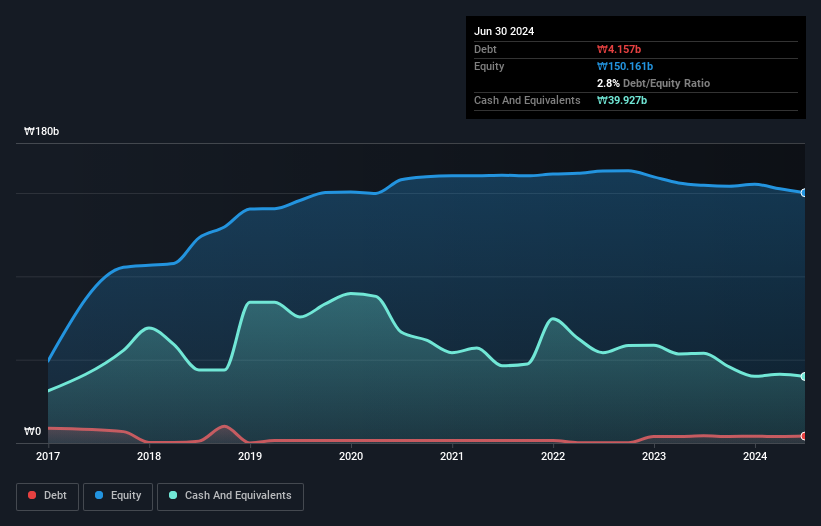Select the teal Cash endpoint marker
The image size is (821, 526).
(804, 376)
